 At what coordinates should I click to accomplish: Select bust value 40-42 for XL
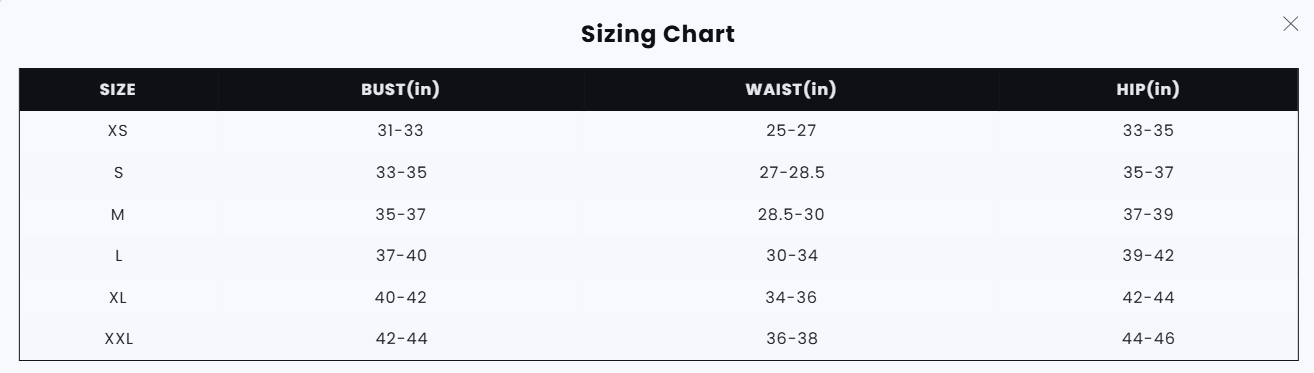401,298
